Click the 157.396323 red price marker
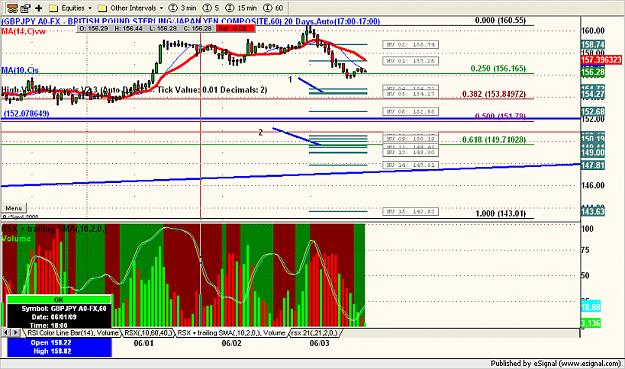Image resolution: width=625 pixels, height=369 pixels. point(601,60)
